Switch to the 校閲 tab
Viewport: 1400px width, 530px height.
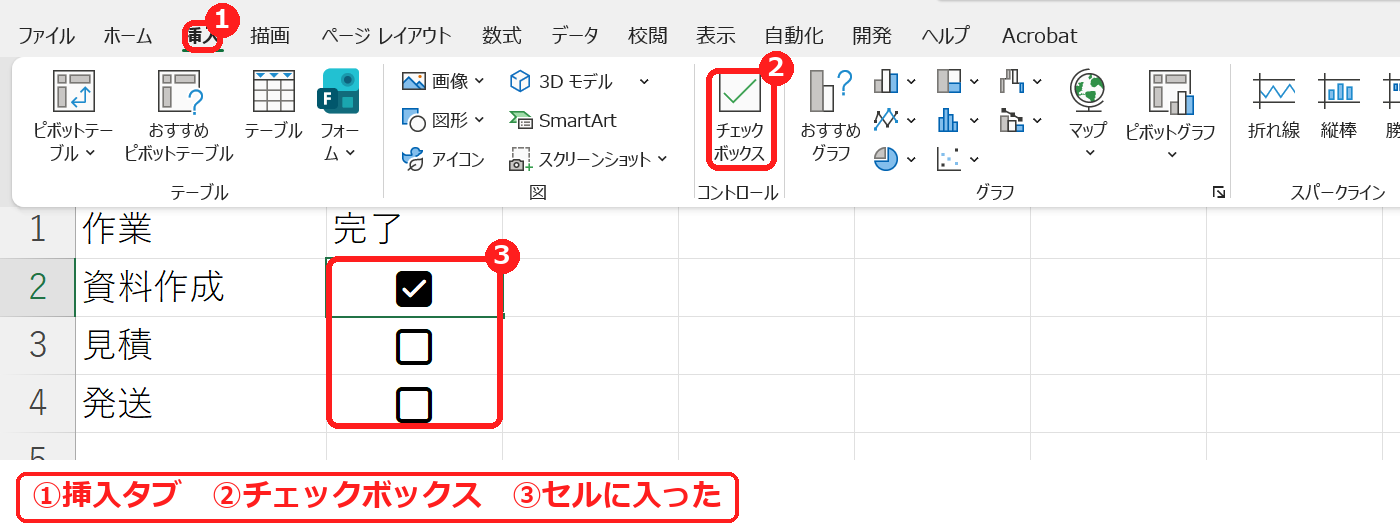[648, 36]
